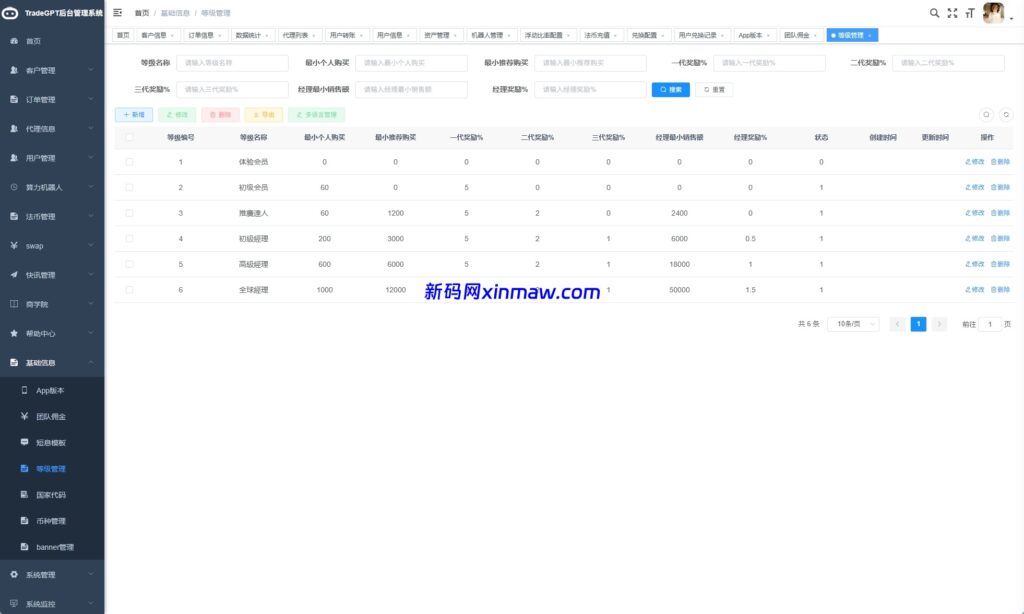Toggle fullscreen with the expand icon
Image resolution: width=1024 pixels, height=614 pixels.
point(951,13)
